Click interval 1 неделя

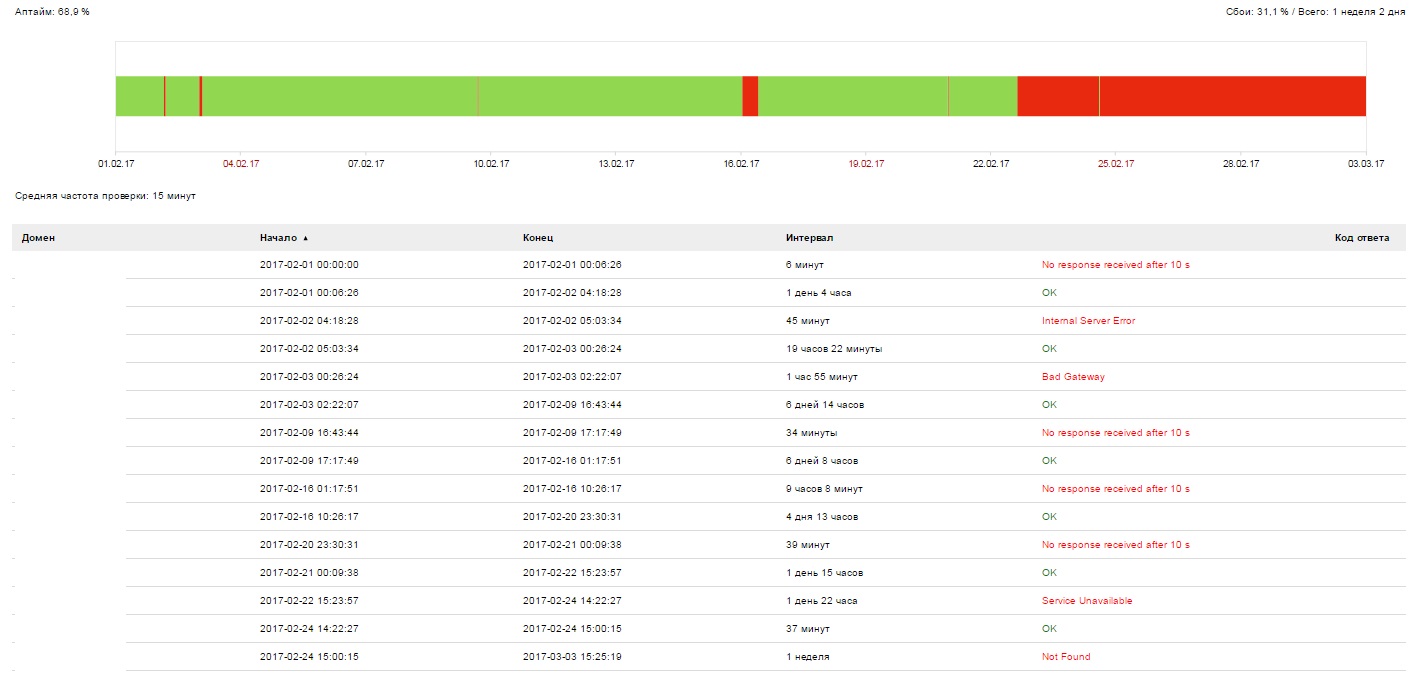pos(807,657)
